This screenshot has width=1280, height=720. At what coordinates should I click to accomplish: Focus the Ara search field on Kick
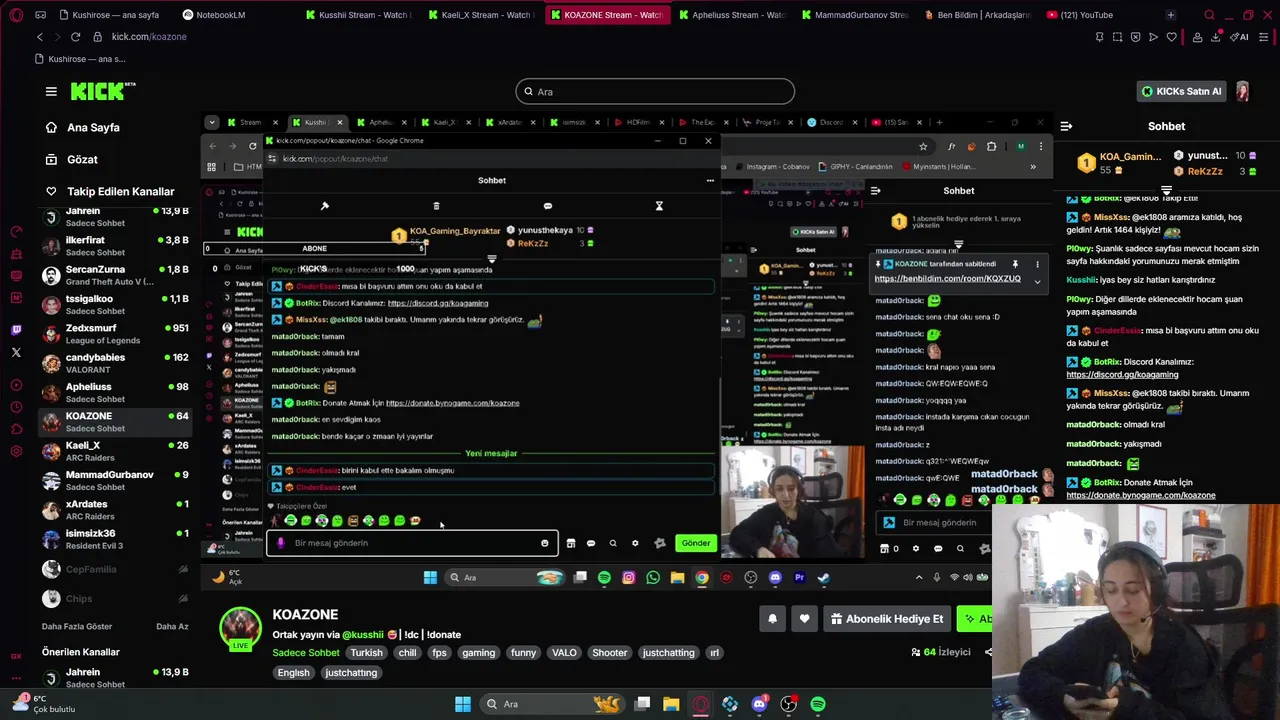tap(655, 92)
